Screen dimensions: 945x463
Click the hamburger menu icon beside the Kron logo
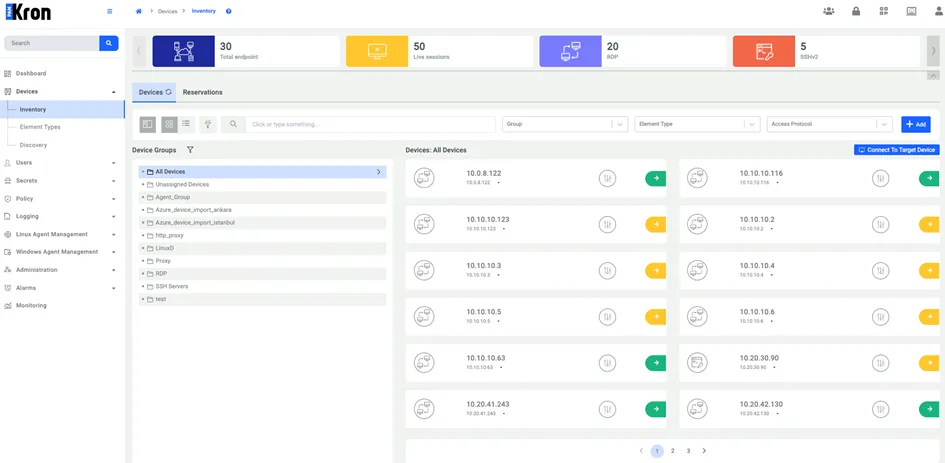click(x=109, y=11)
